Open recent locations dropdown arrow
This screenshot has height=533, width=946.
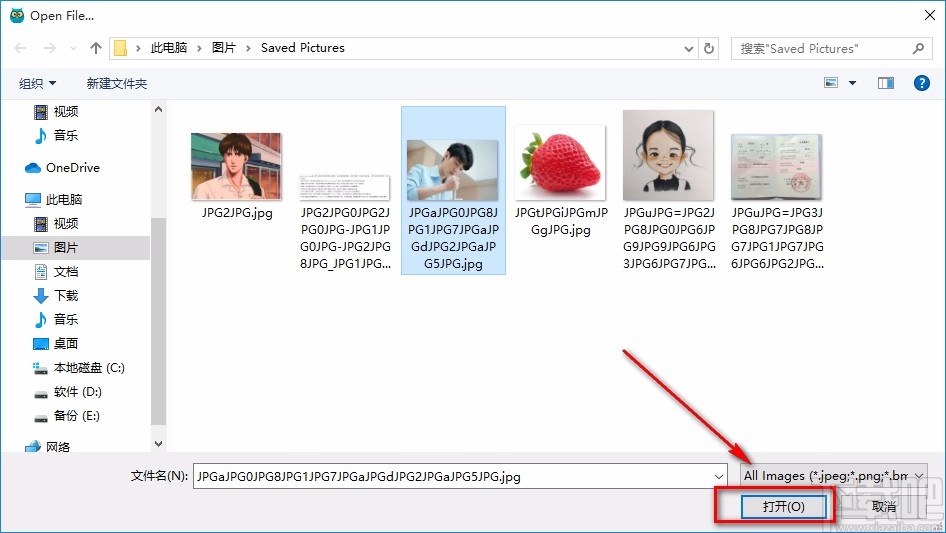(73, 48)
